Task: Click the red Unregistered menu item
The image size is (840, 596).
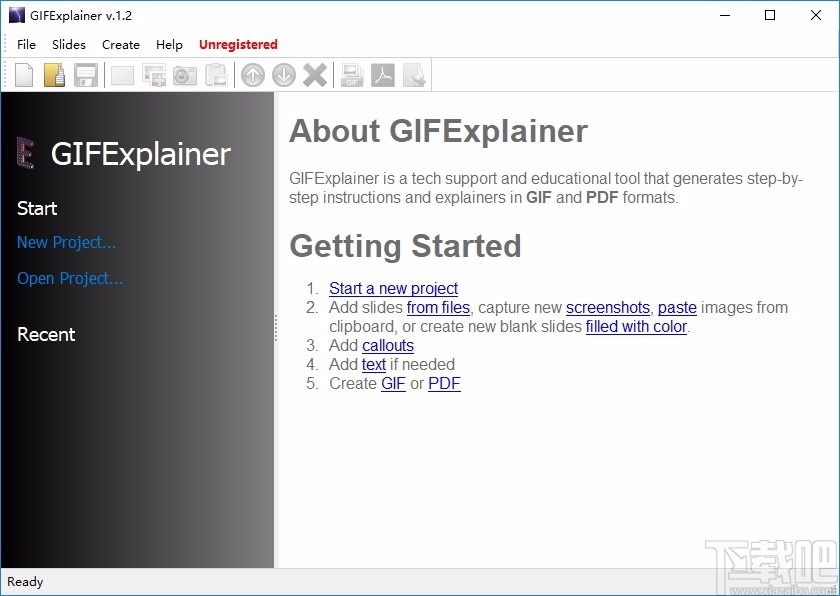Action: pyautogui.click(x=238, y=44)
